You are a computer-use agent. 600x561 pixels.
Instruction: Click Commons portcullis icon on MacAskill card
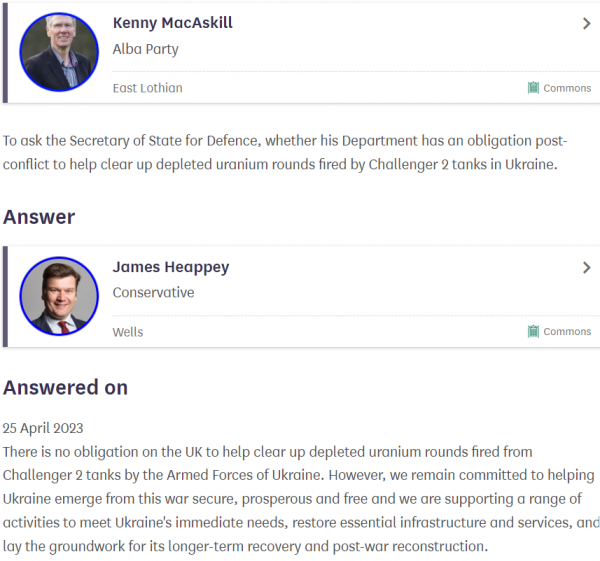pos(533,88)
